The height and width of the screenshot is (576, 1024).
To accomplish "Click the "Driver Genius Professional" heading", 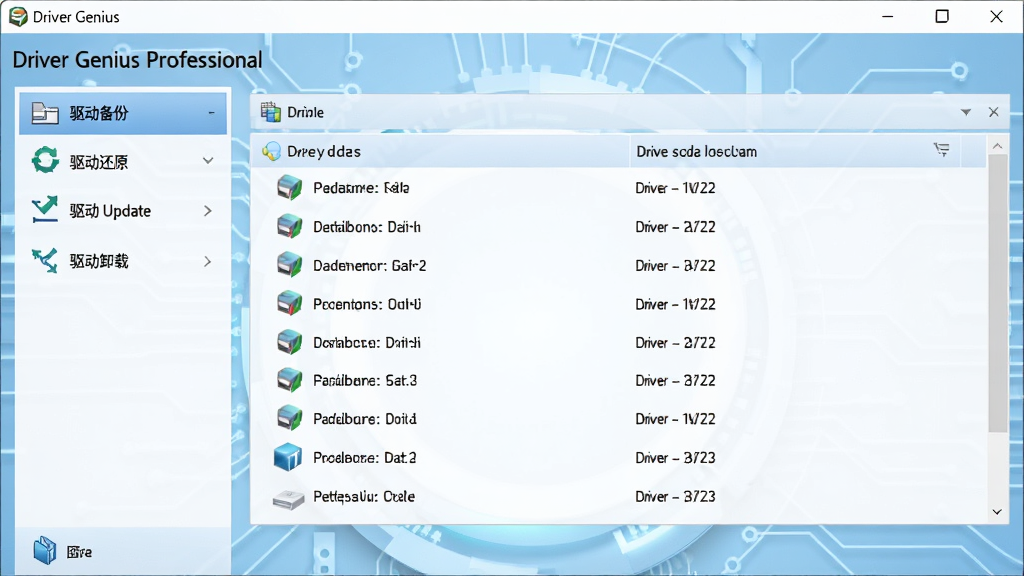I will point(137,60).
